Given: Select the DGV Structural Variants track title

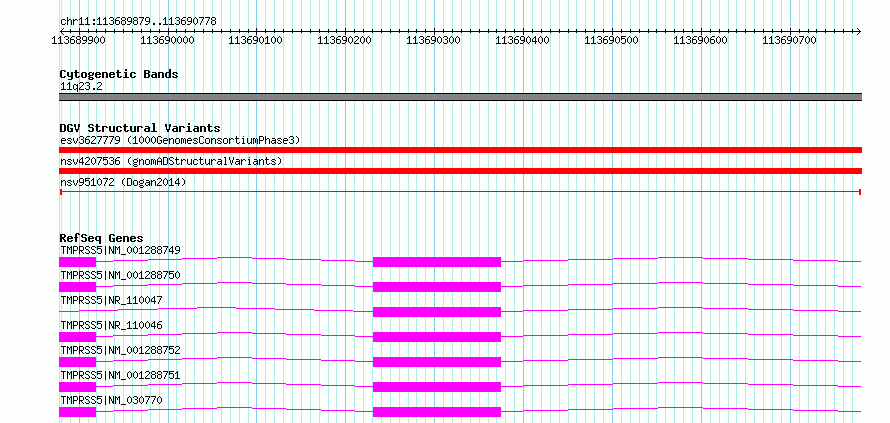Looking at the screenshot, I should (140, 128).
